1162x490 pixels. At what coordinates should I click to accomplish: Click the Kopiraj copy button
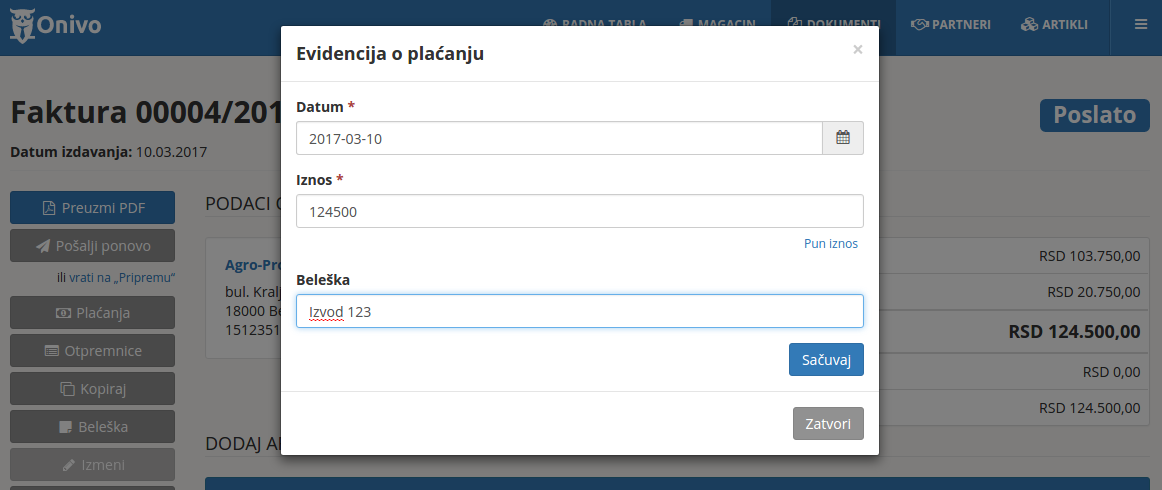tap(92, 389)
